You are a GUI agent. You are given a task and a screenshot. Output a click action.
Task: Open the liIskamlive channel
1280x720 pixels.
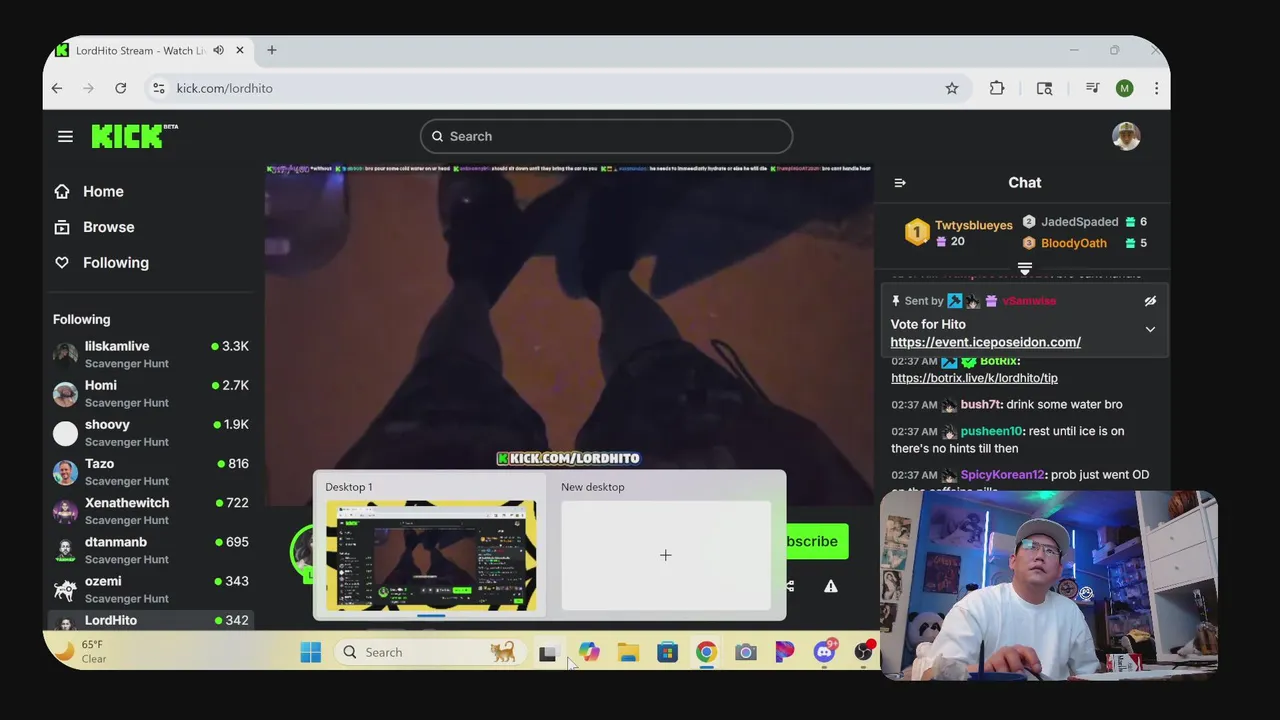click(x=151, y=354)
